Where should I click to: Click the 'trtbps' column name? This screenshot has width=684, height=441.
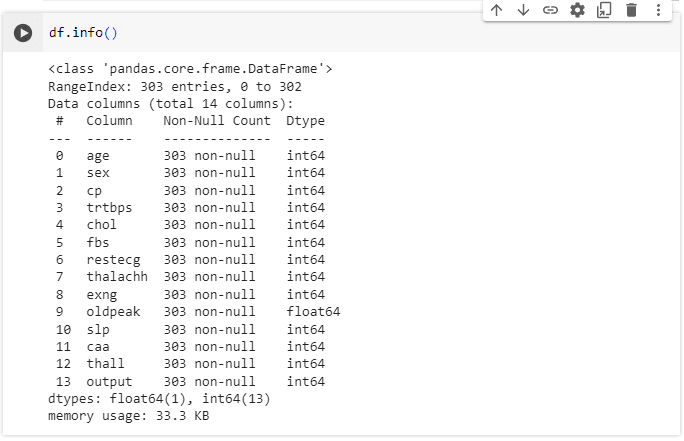(x=109, y=208)
